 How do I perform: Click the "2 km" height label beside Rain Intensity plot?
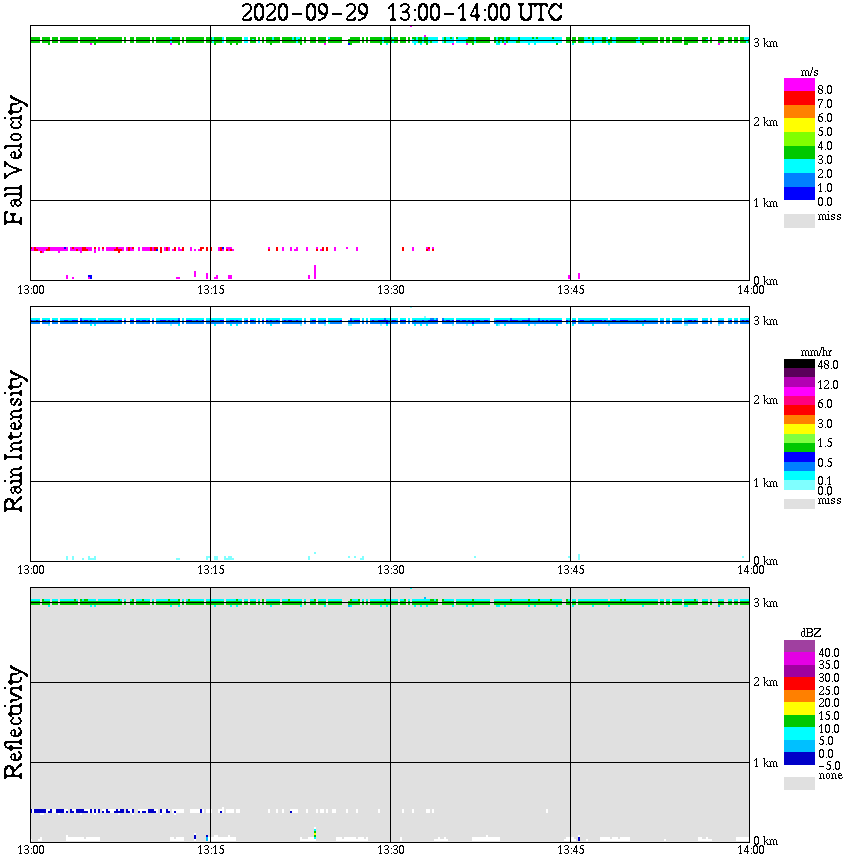click(765, 400)
